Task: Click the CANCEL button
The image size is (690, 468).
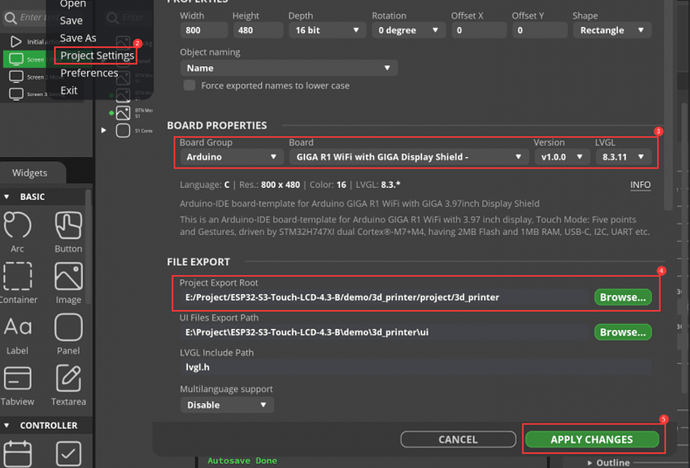Action: [458, 439]
